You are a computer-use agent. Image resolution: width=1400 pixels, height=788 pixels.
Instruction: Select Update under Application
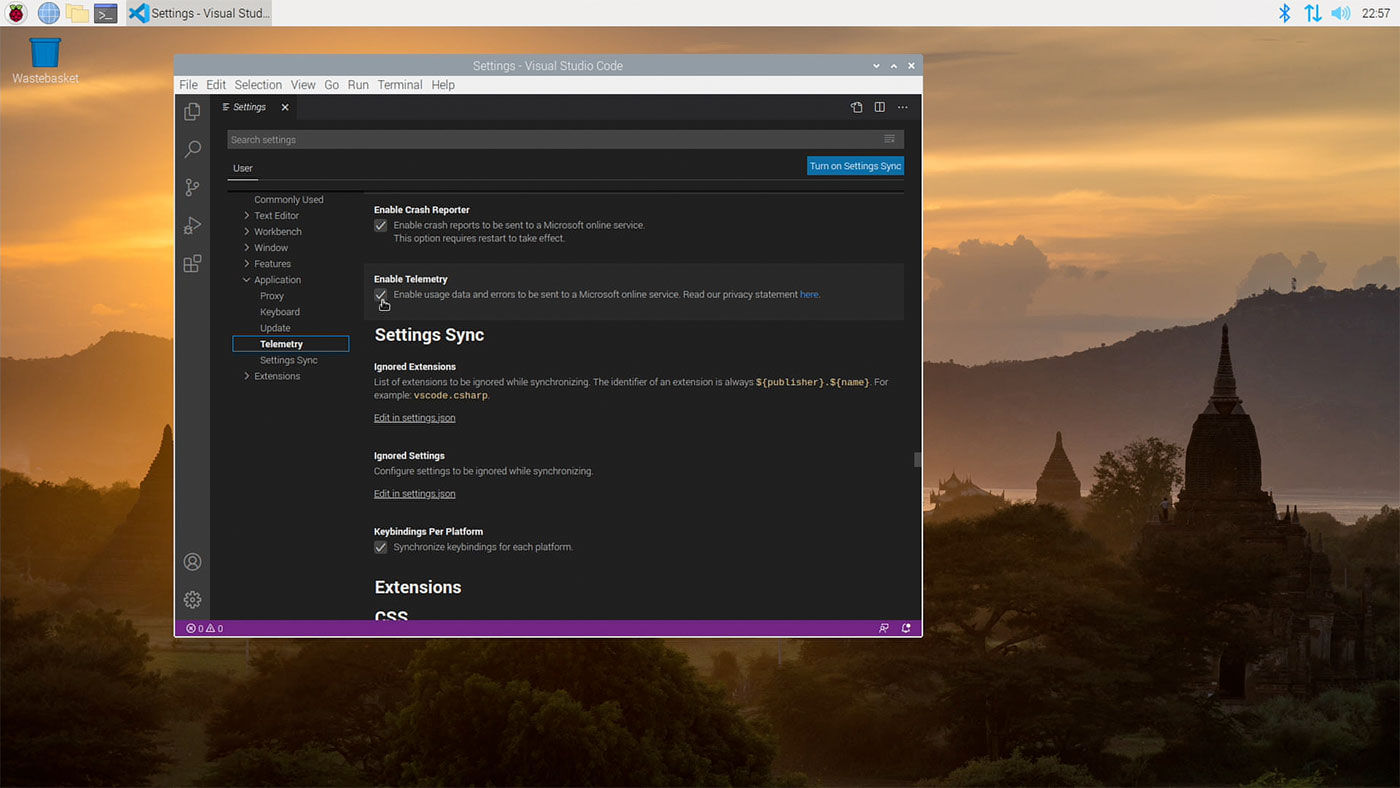coord(275,328)
